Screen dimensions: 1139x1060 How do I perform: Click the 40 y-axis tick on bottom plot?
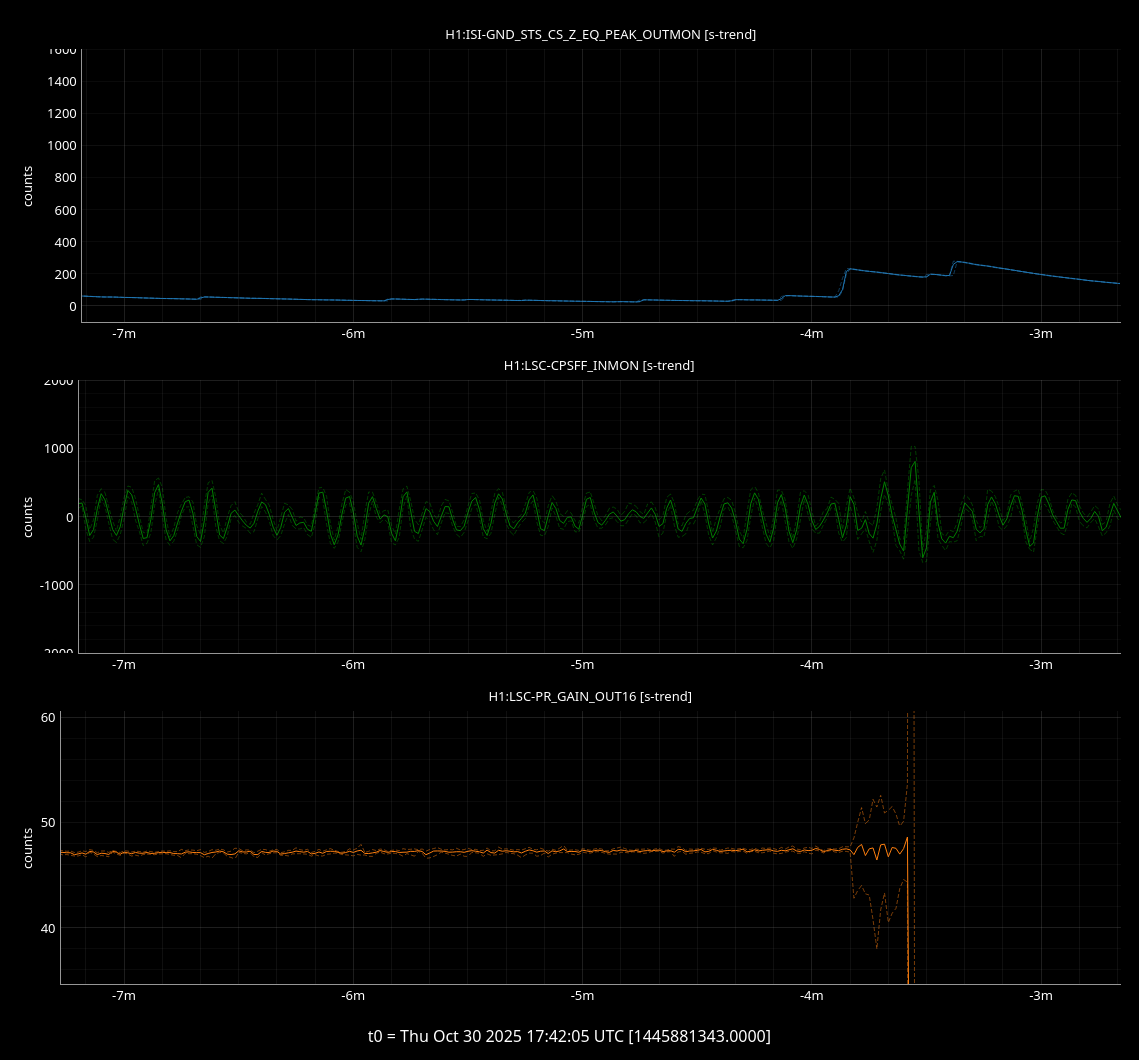coord(46,928)
